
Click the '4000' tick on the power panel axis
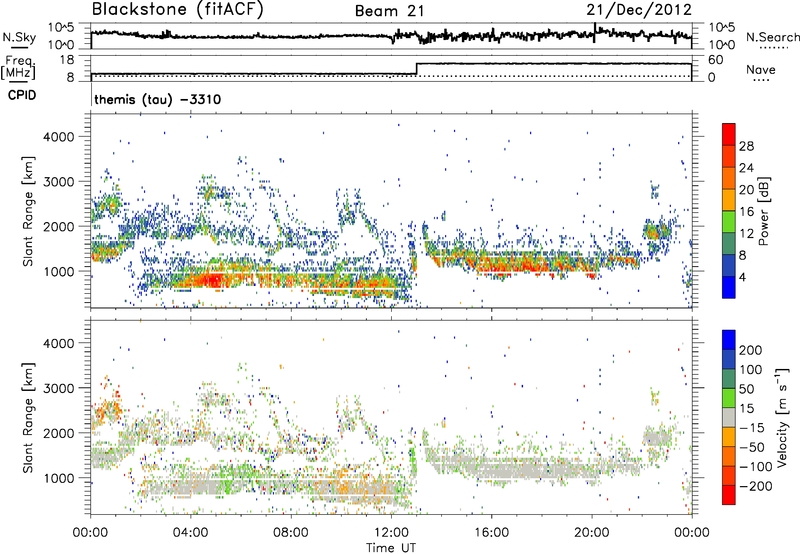[59, 137]
